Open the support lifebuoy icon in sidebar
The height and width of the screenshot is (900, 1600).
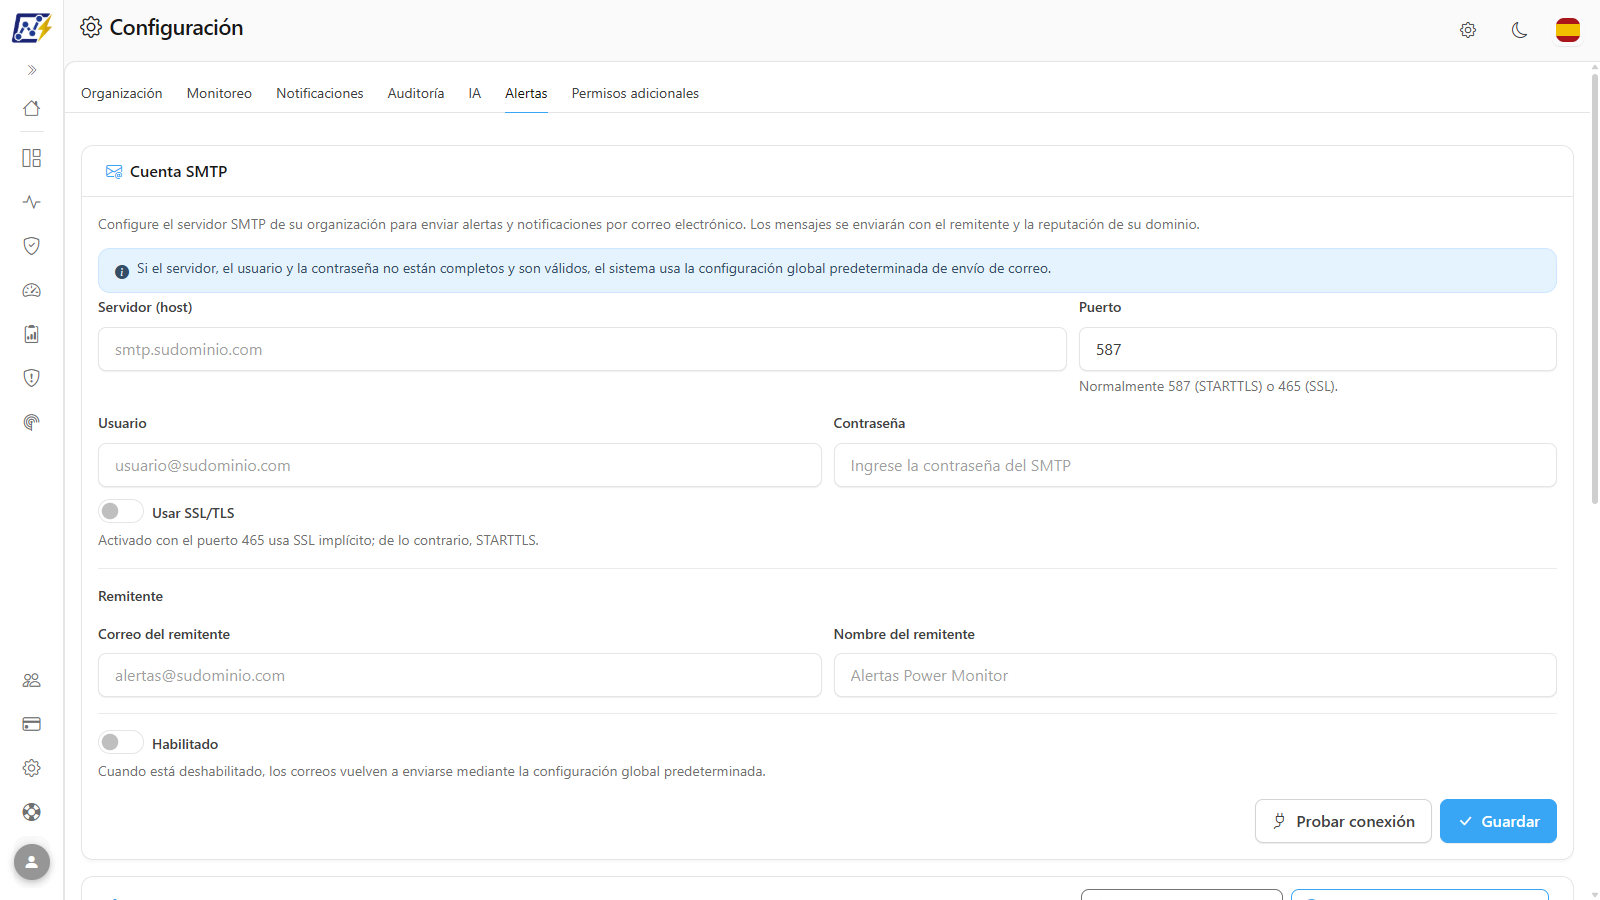[x=32, y=812]
